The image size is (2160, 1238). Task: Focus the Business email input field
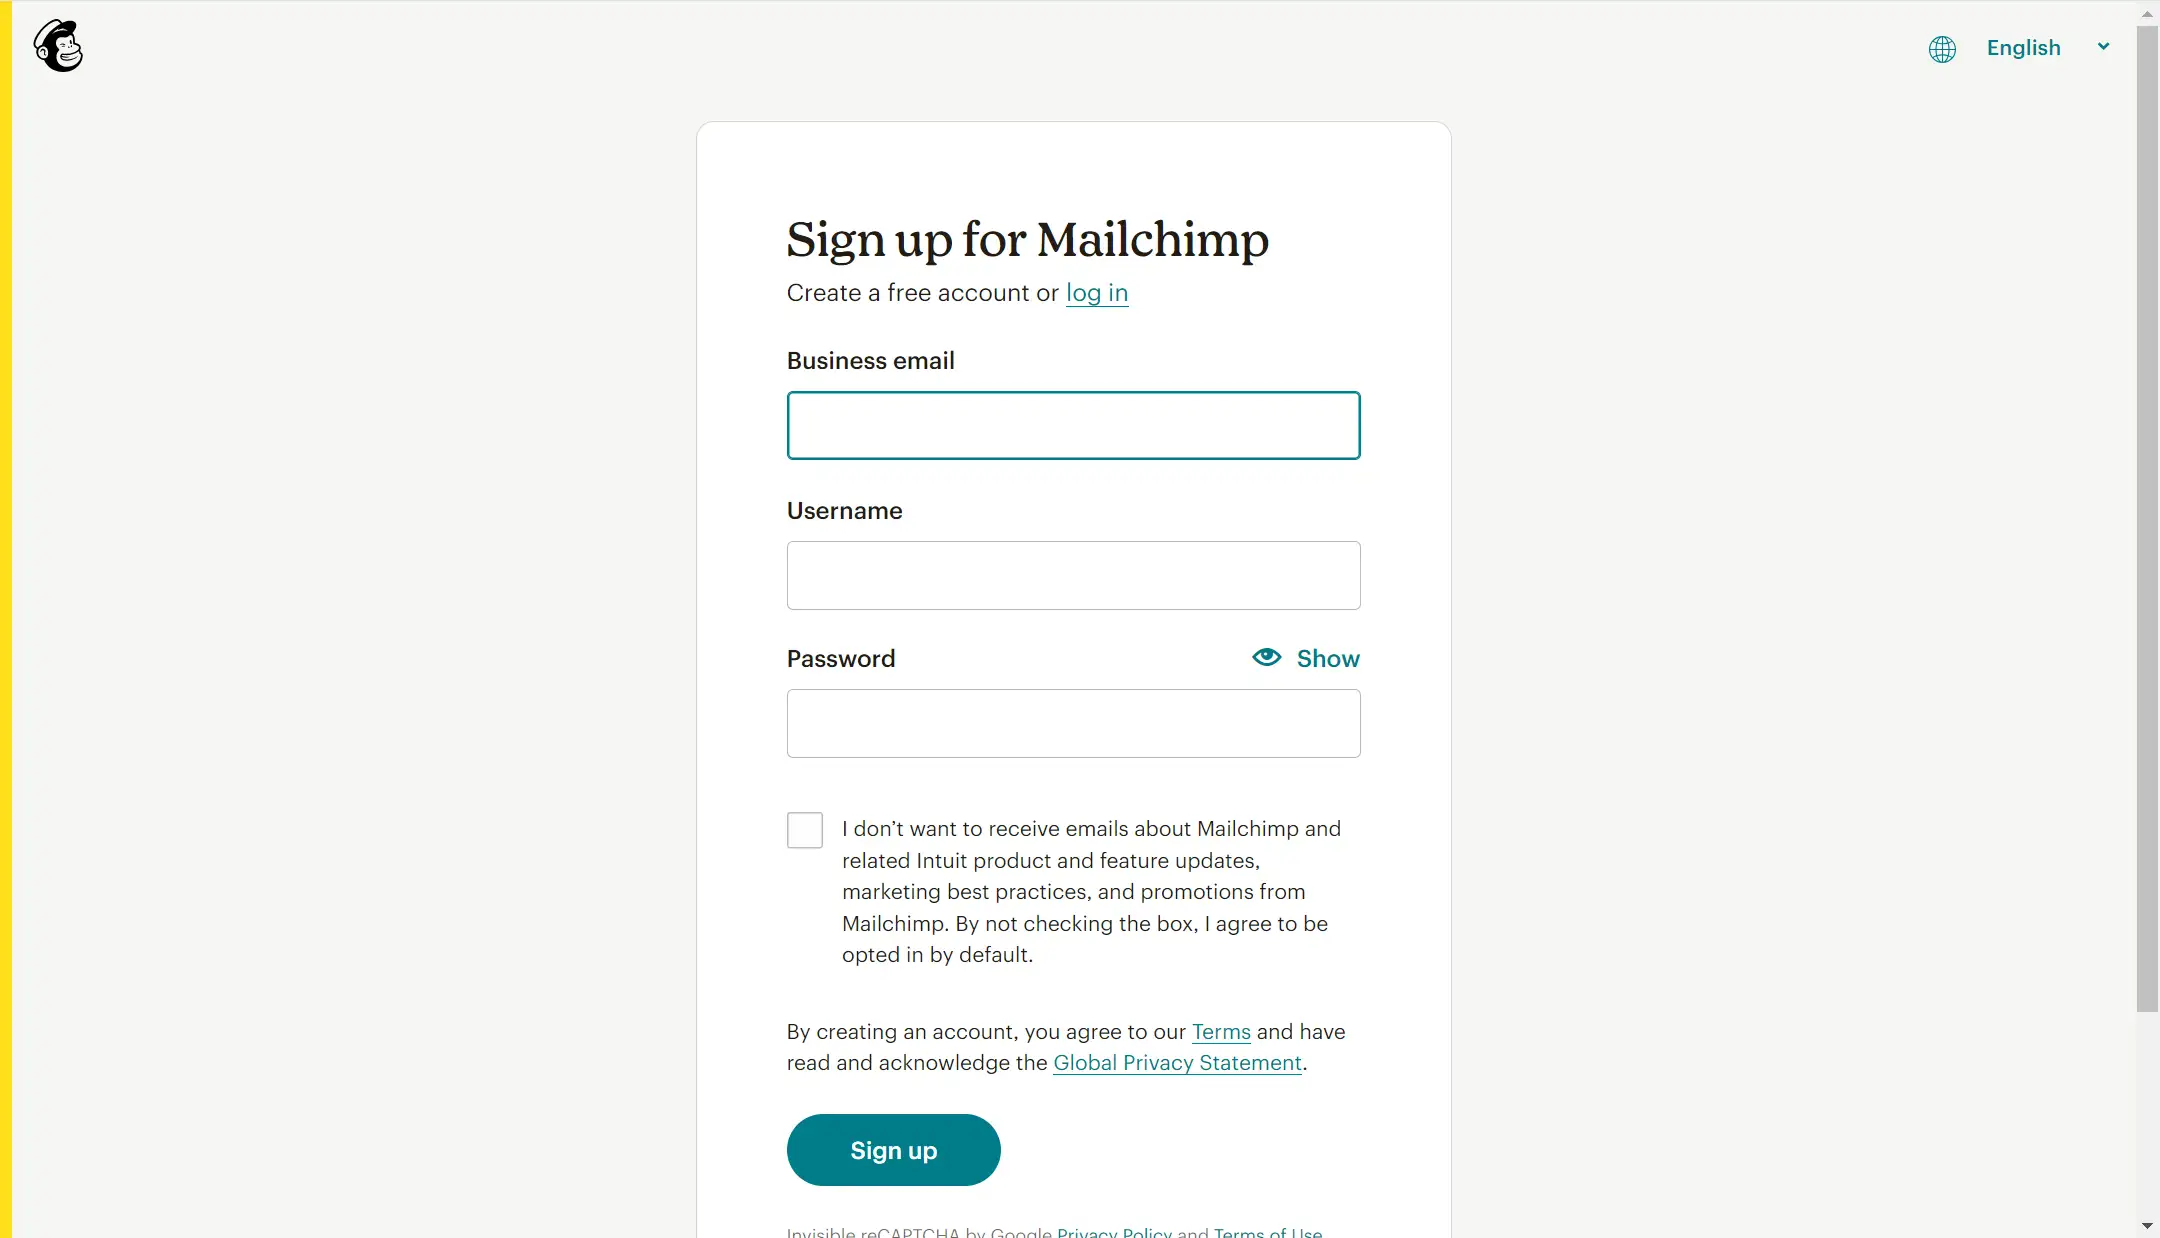coord(1073,425)
